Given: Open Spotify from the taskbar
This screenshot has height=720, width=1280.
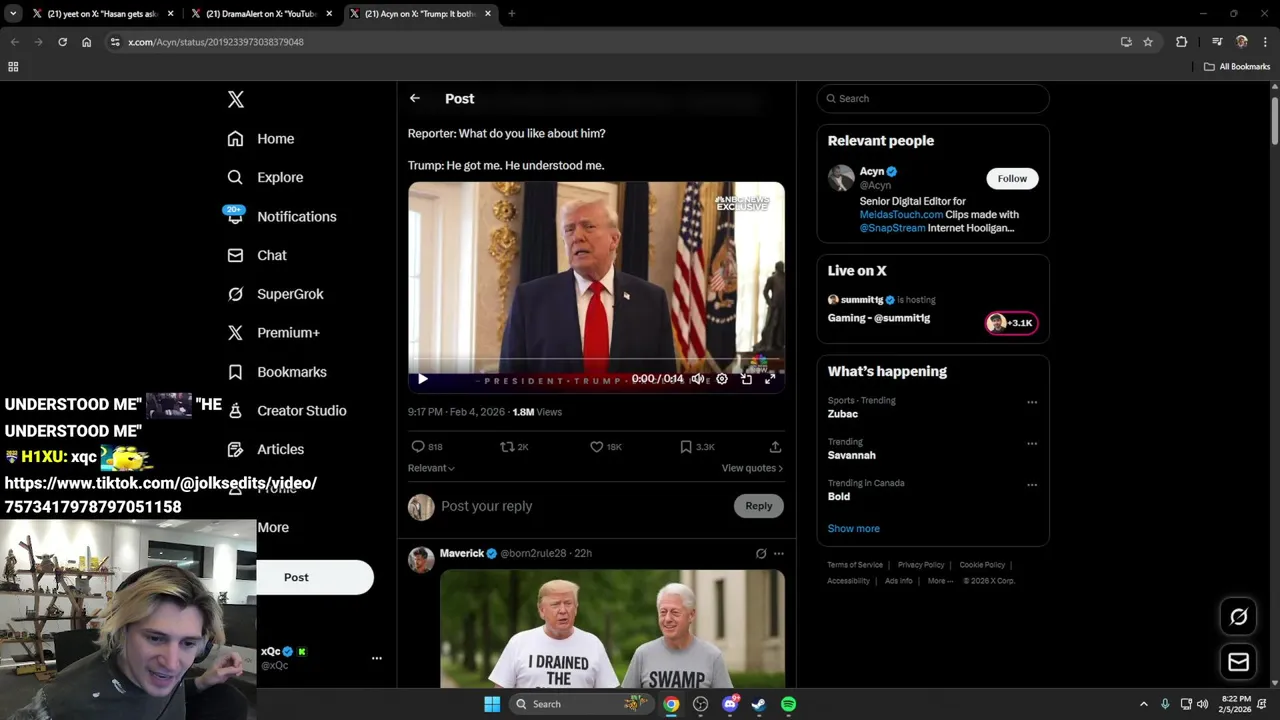Looking at the screenshot, I should coord(788,704).
